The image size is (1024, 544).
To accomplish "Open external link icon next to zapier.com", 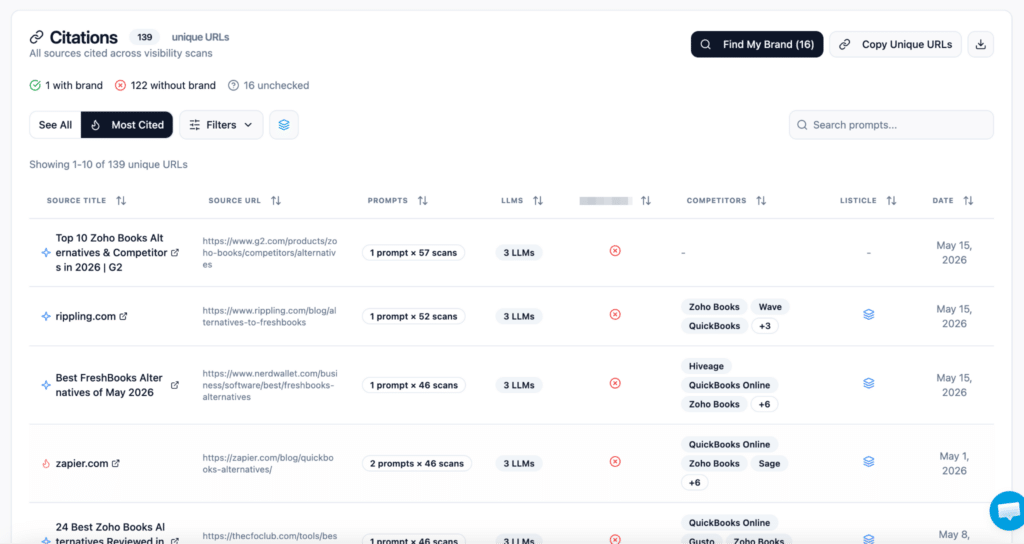I will point(116,463).
